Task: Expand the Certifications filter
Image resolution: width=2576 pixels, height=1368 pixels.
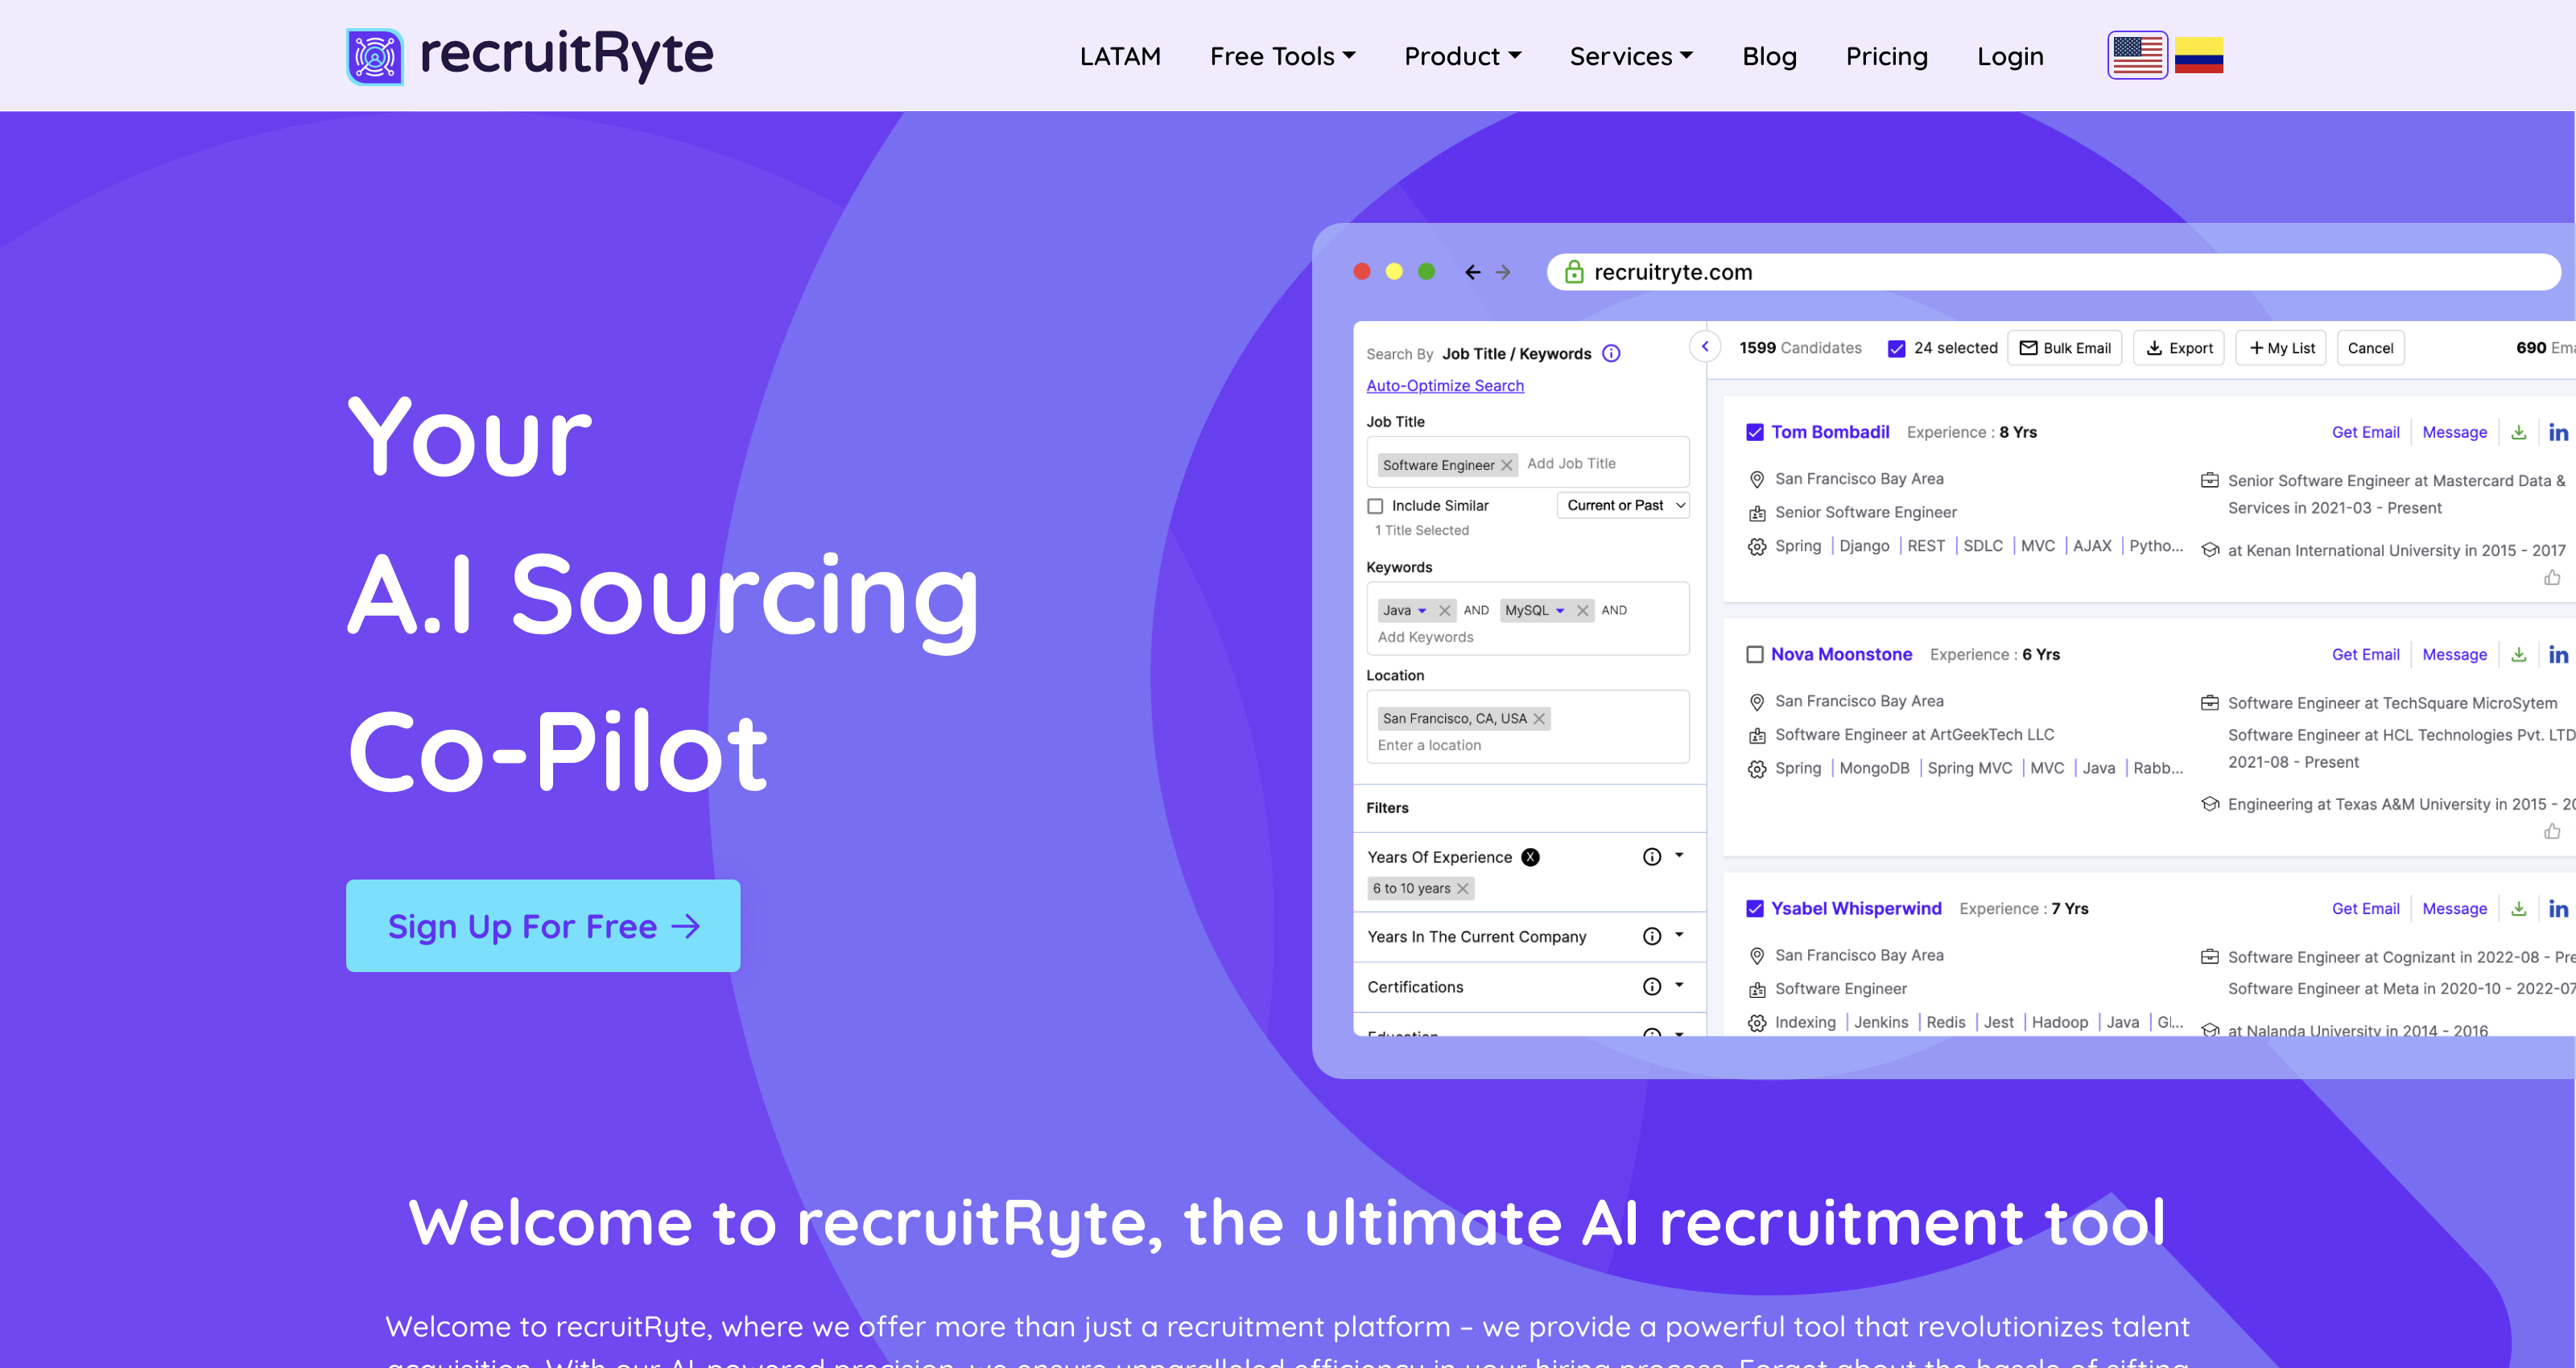Action: pos(1679,985)
